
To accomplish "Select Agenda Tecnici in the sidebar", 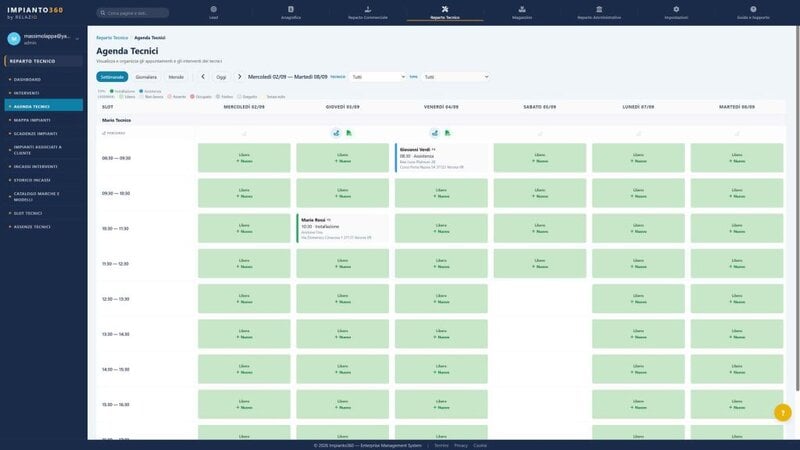I will (43, 107).
